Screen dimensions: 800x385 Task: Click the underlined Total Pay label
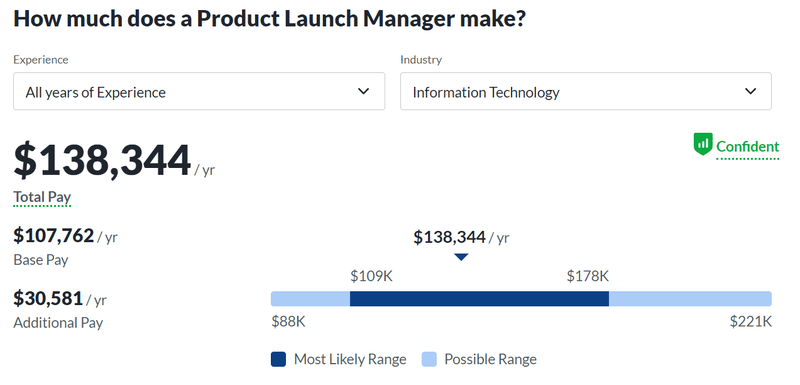pyautogui.click(x=42, y=197)
